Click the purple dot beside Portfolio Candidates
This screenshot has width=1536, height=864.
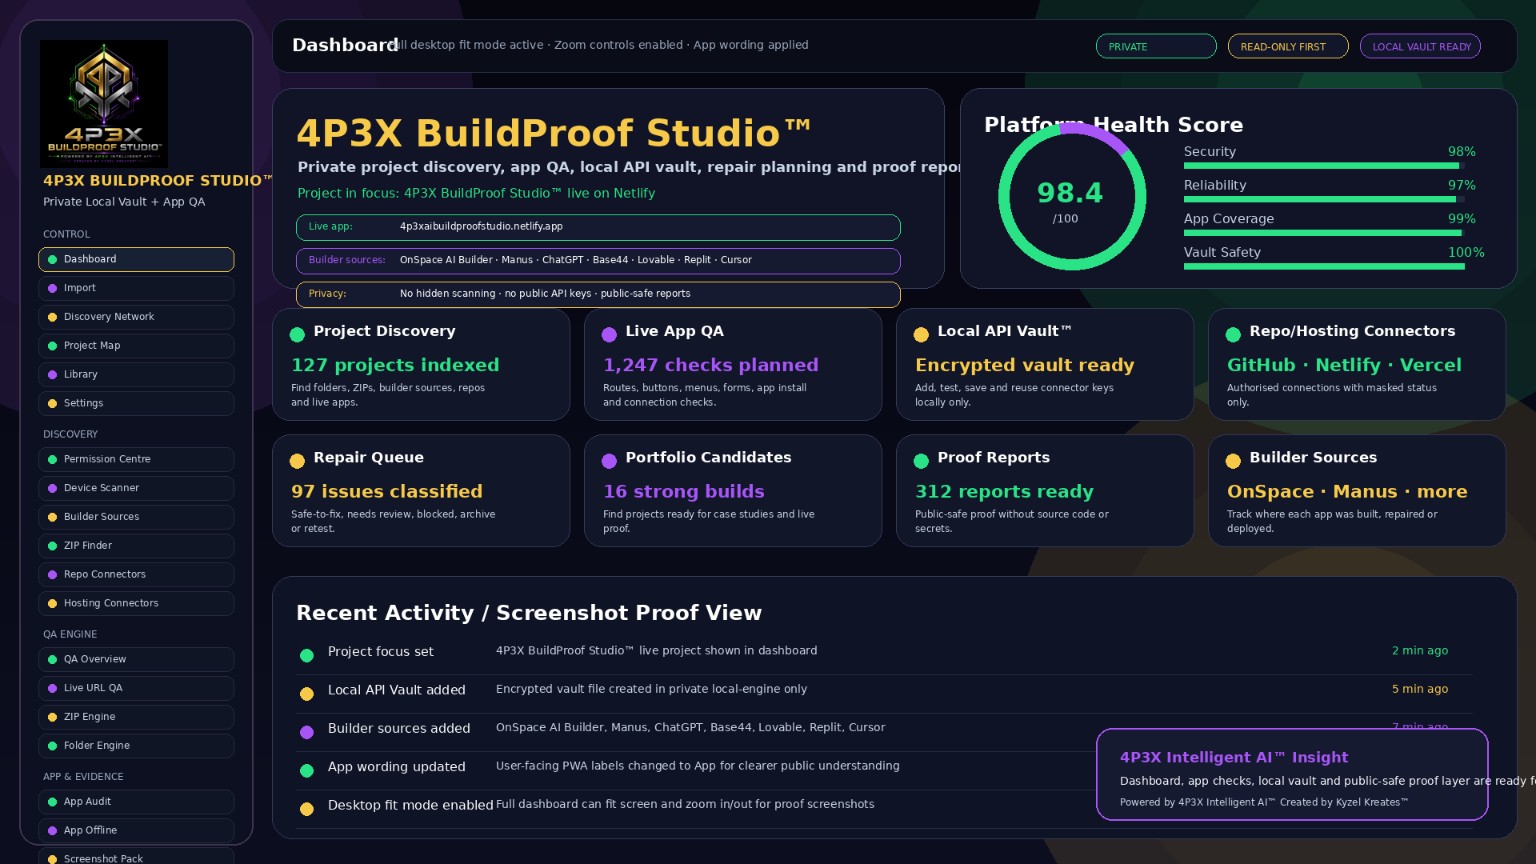pyautogui.click(x=609, y=461)
